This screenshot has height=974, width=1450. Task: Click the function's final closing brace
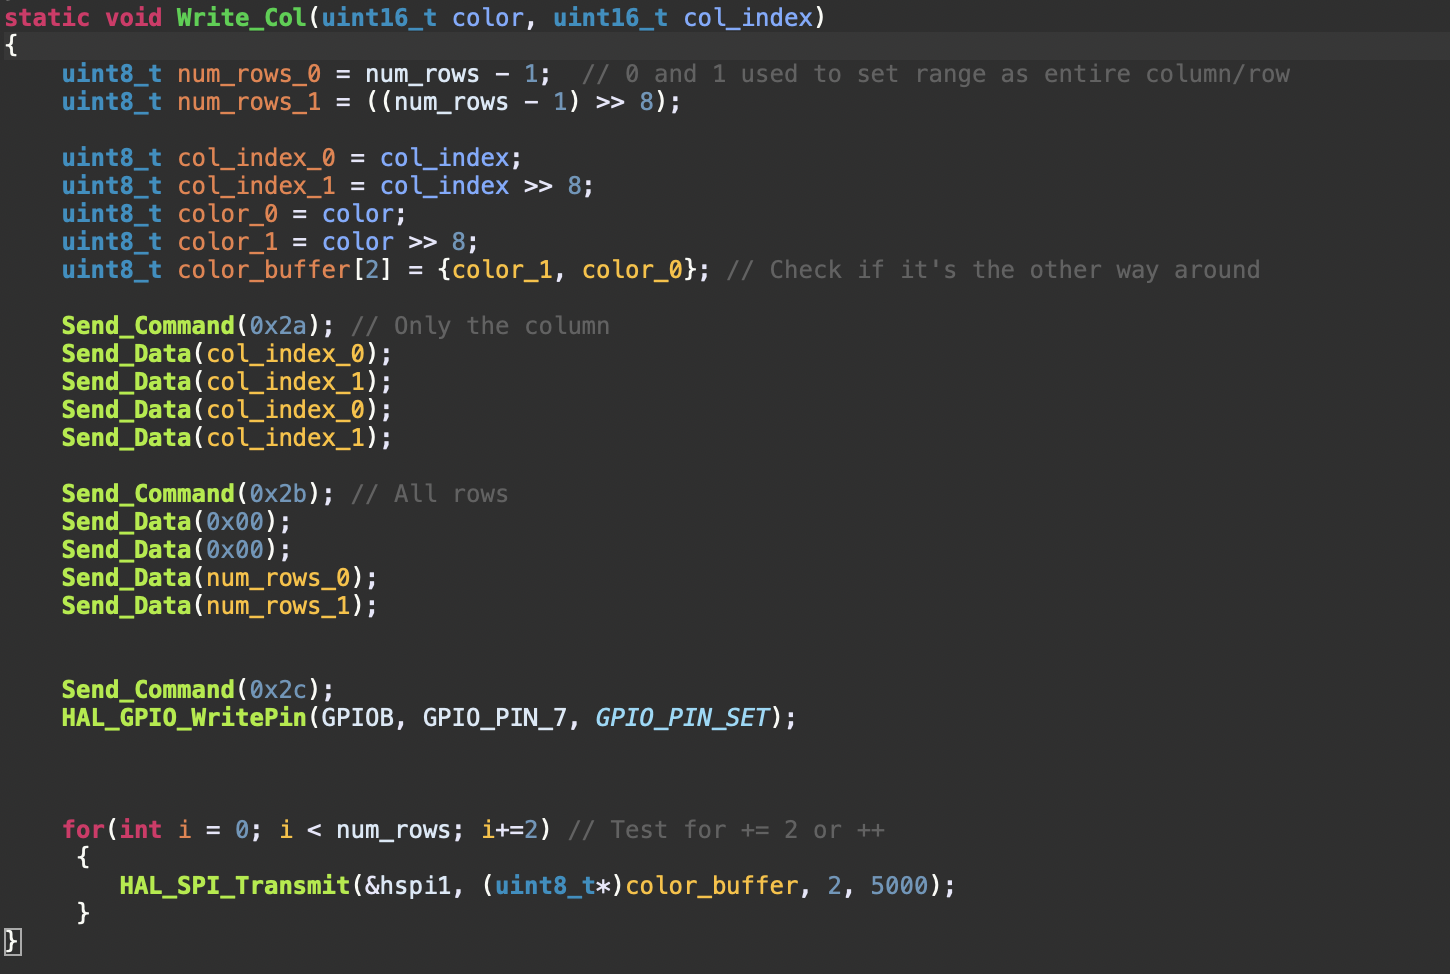pyautogui.click(x=12, y=941)
